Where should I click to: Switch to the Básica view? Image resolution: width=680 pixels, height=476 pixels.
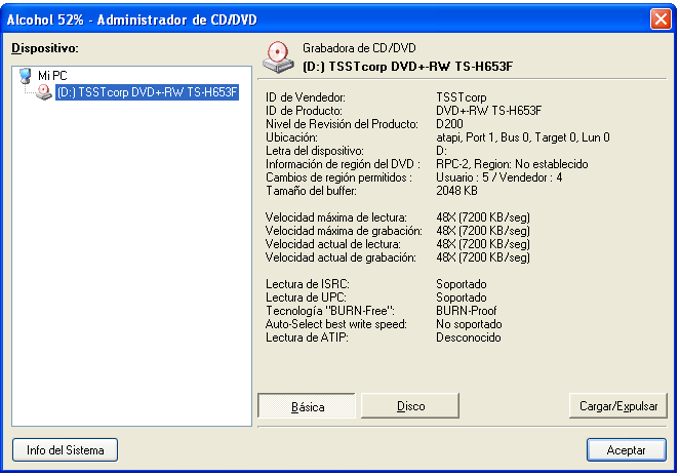(x=307, y=406)
